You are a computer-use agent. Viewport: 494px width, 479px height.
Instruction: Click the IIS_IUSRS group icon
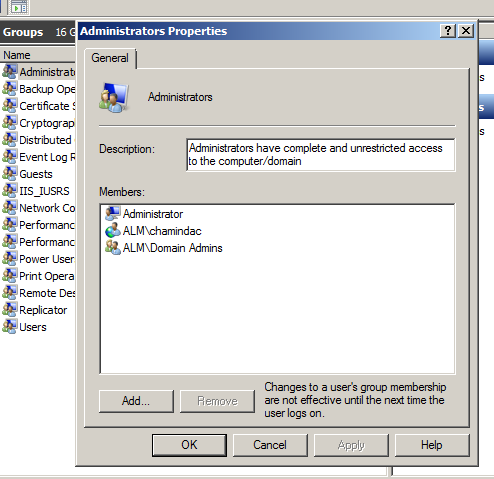9,191
